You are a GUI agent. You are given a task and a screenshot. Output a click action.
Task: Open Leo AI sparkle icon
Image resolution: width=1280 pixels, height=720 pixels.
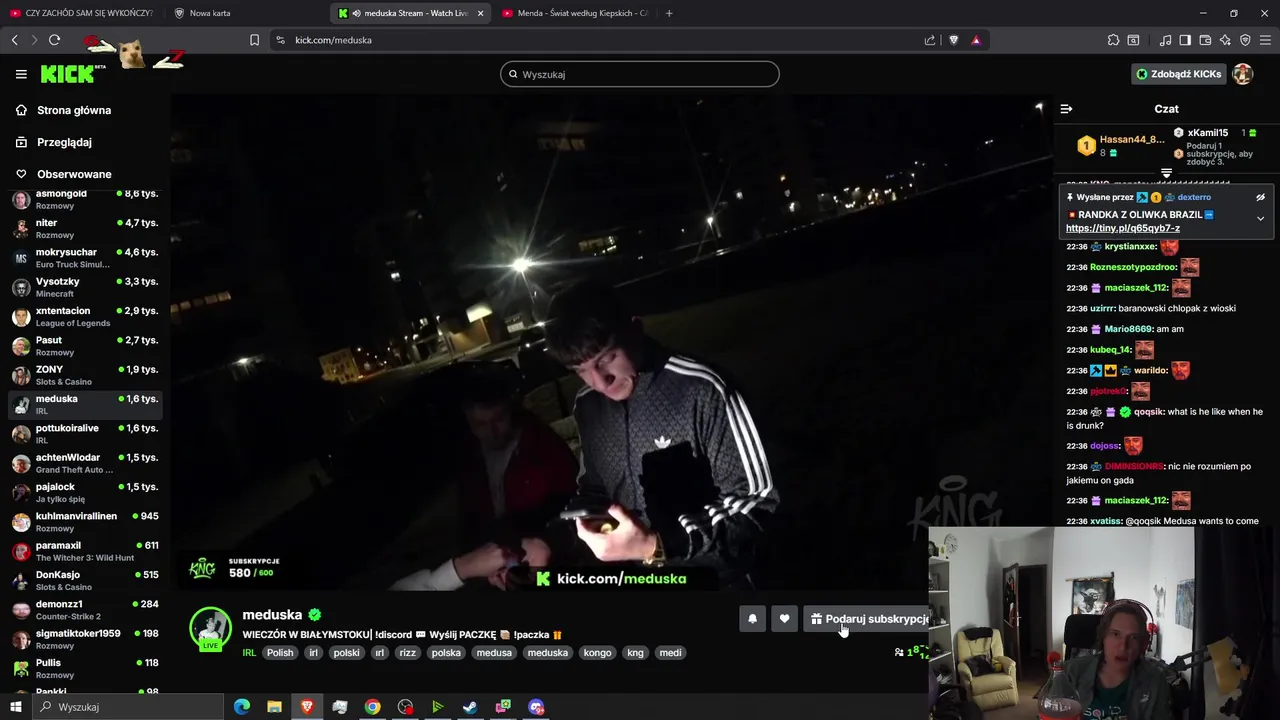tap(1225, 40)
